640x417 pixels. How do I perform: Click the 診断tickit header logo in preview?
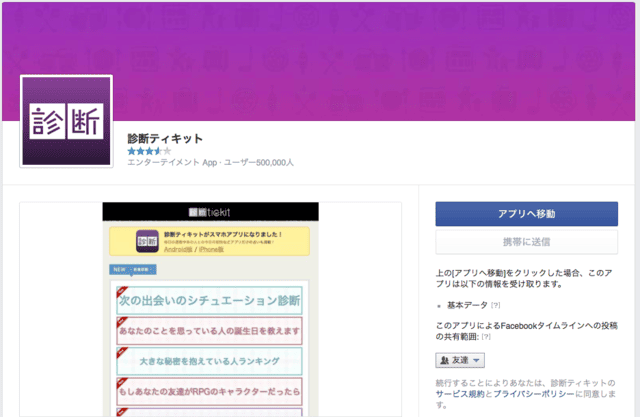209,212
